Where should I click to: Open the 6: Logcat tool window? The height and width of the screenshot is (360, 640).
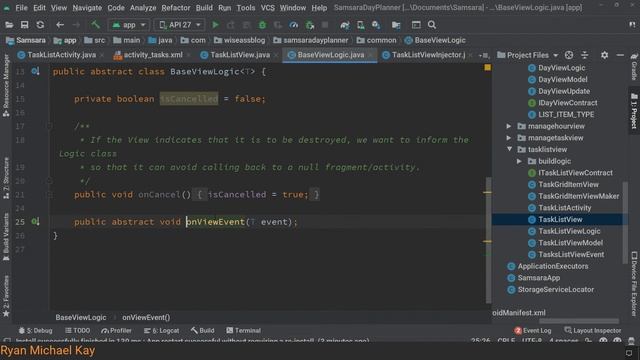162,330
